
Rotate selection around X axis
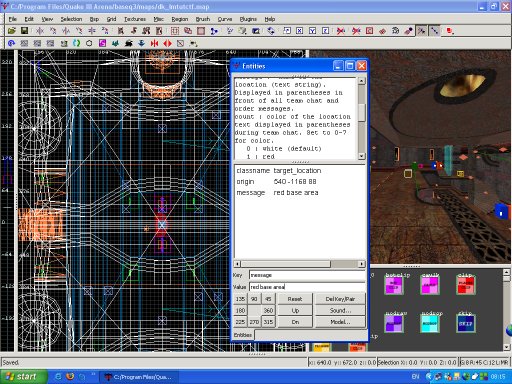click(53, 31)
